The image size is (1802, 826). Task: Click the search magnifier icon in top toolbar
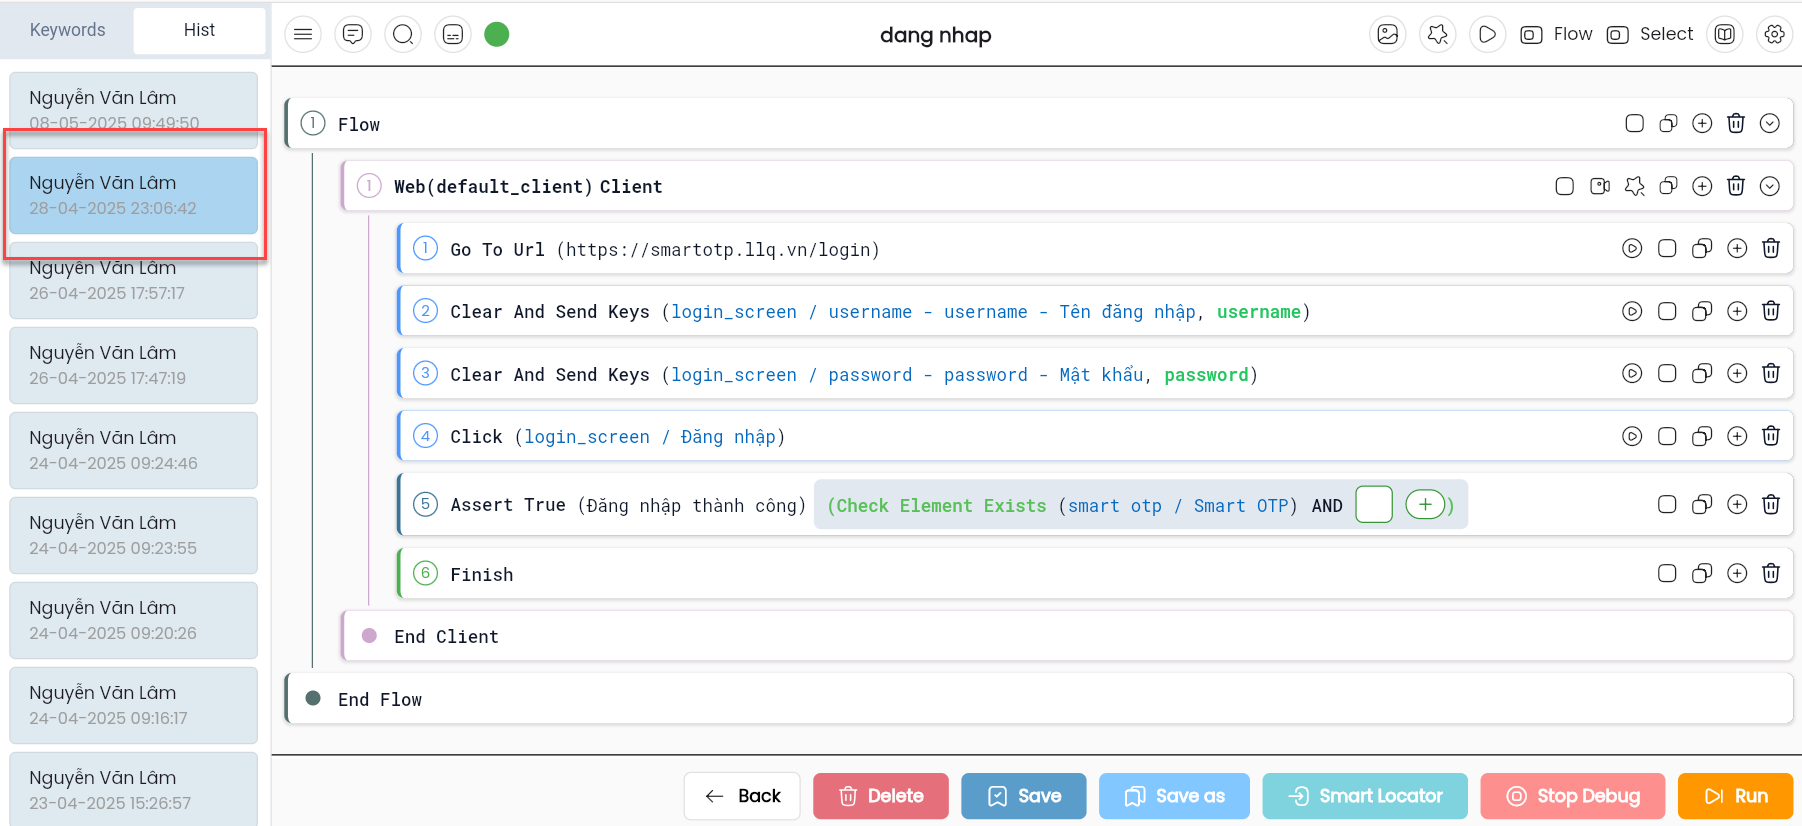(403, 35)
